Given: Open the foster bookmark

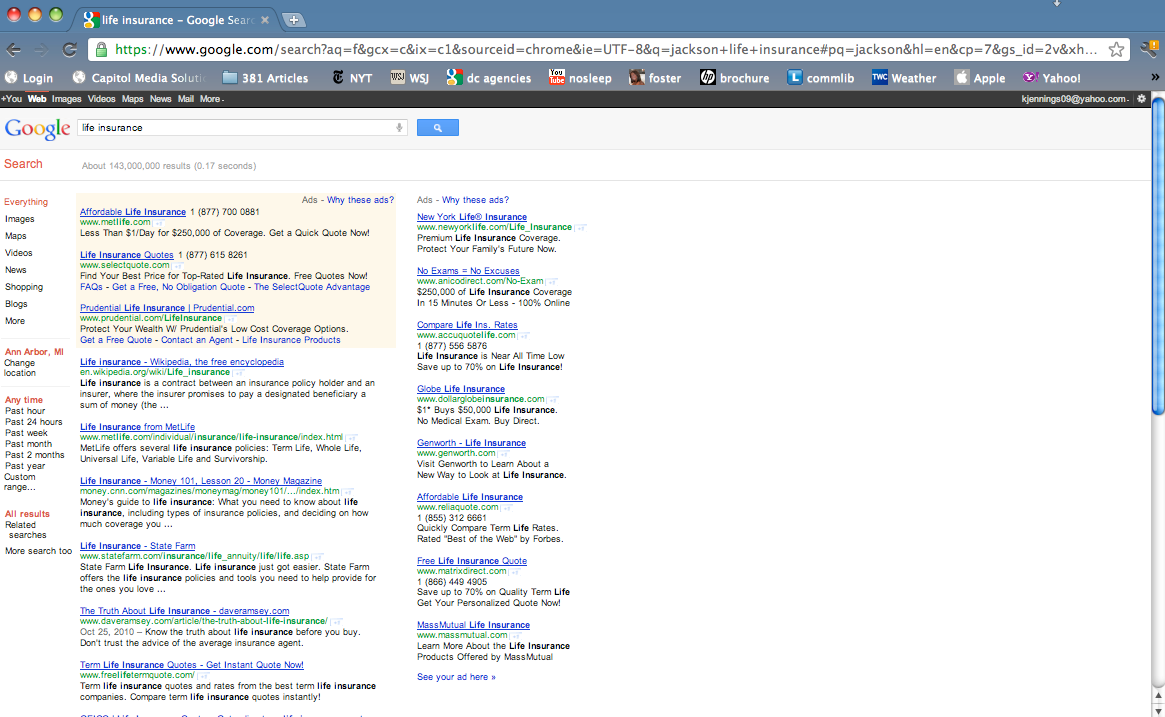Looking at the screenshot, I should pyautogui.click(x=655, y=78).
